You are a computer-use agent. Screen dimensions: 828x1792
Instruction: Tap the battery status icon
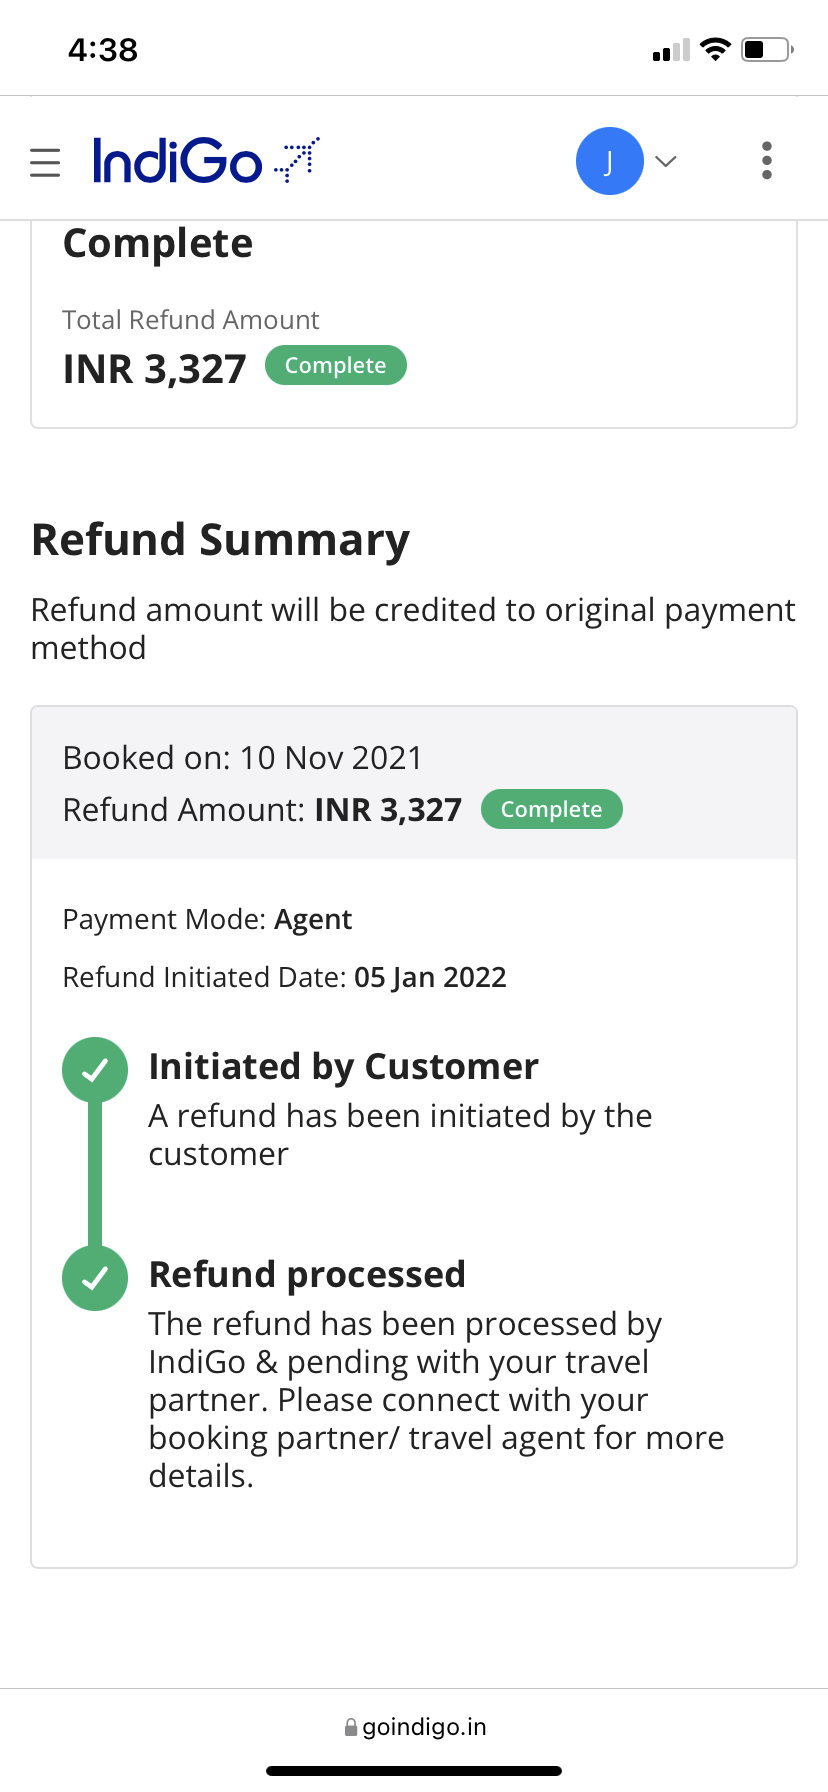767,49
